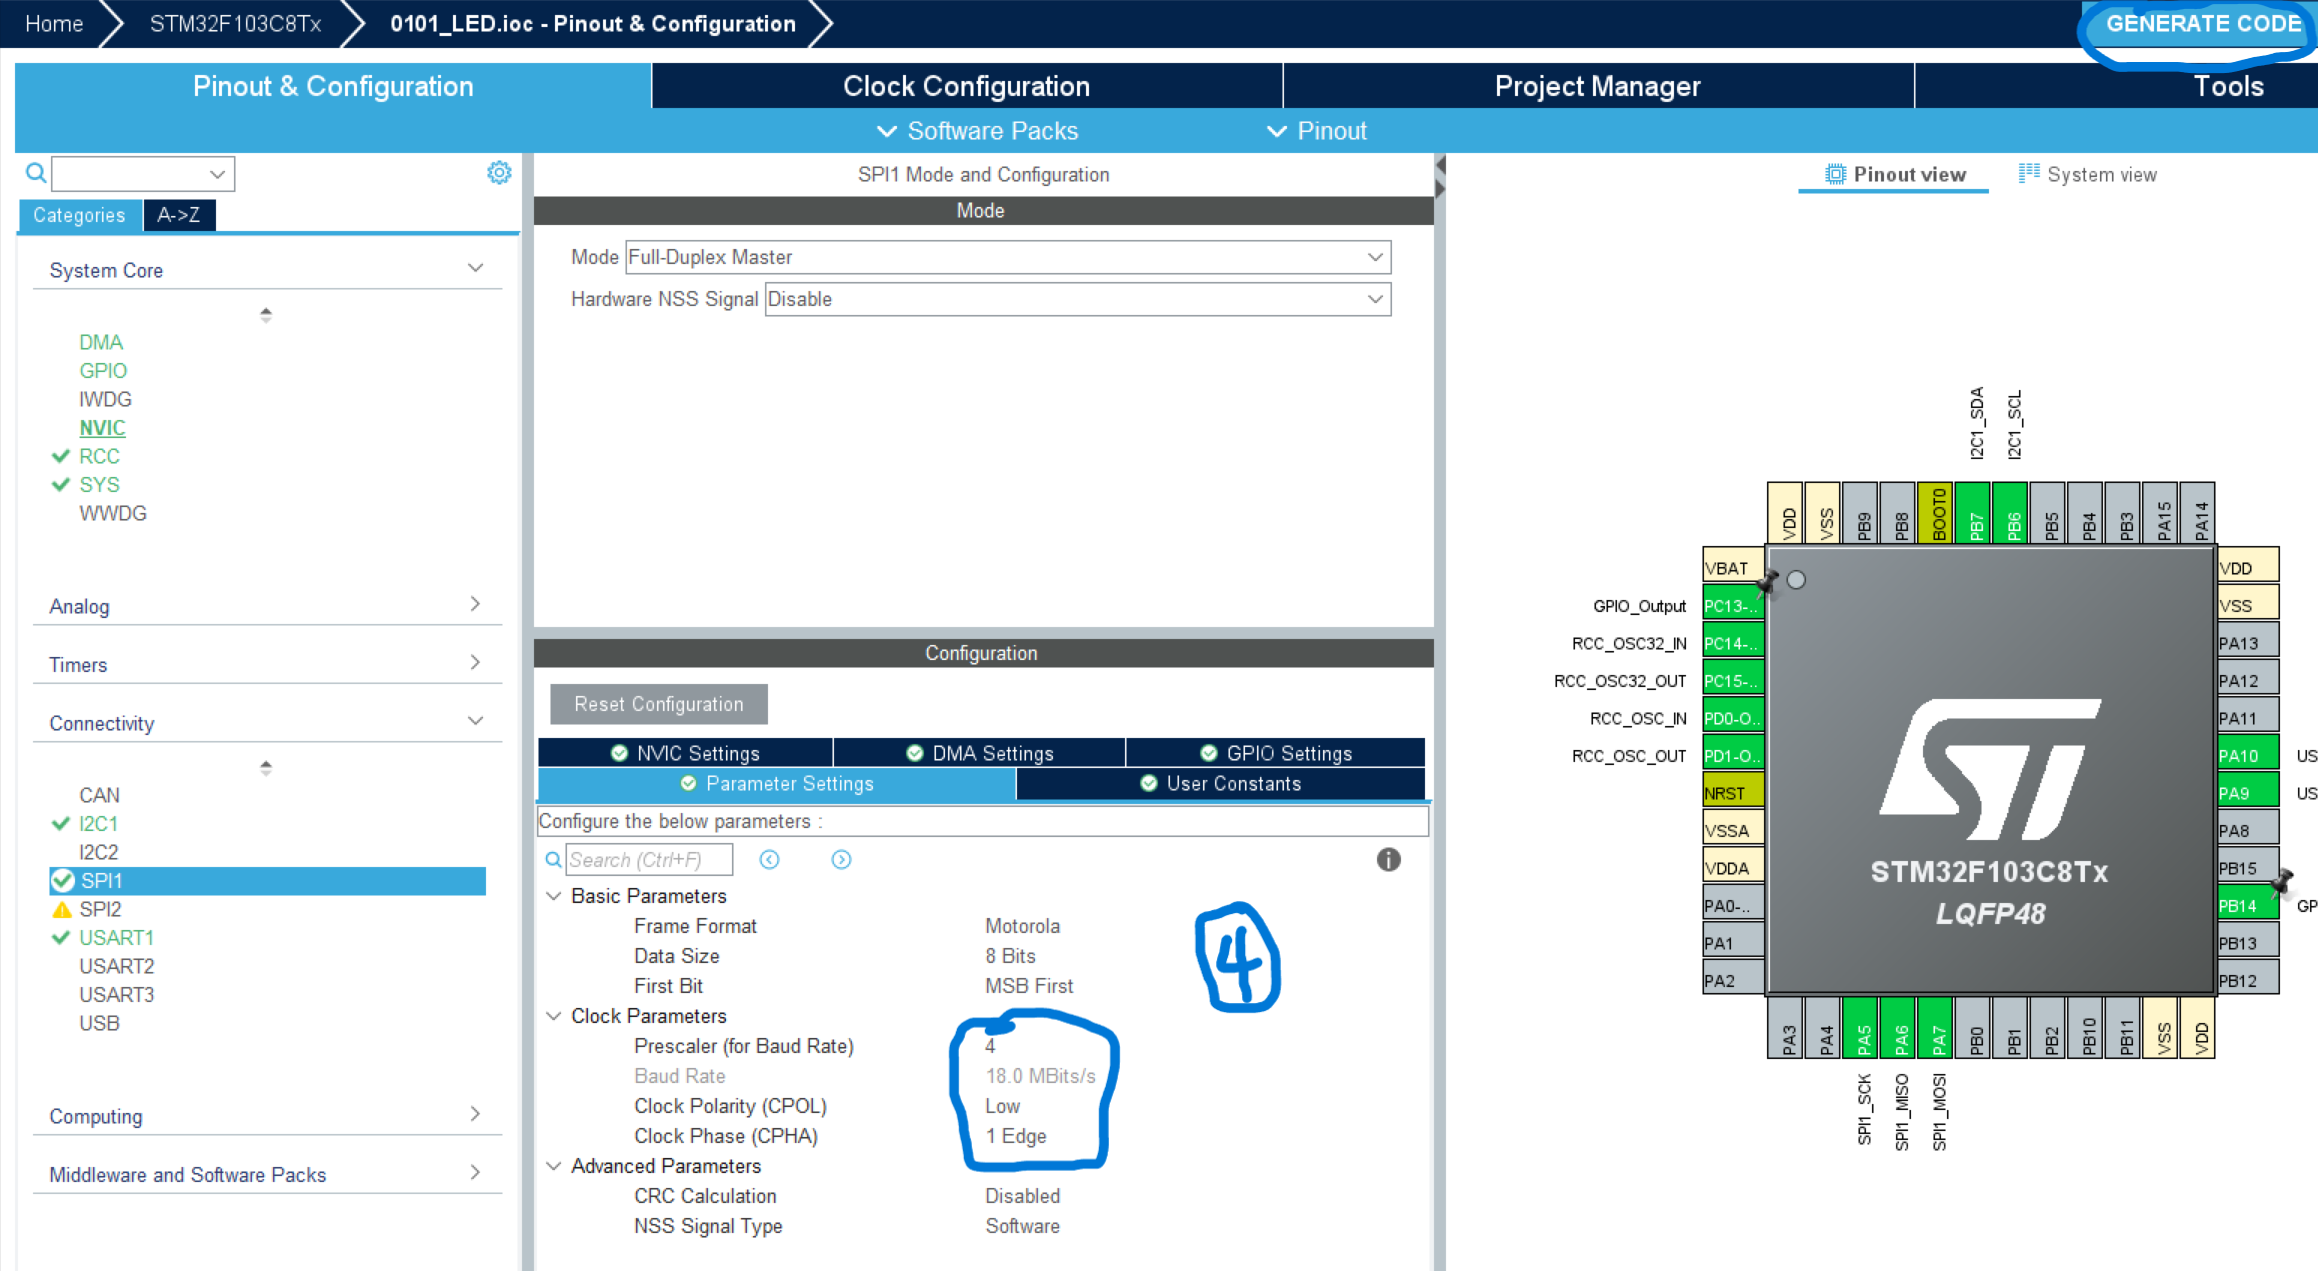This screenshot has width=2318, height=1271.
Task: Click the Reset Configuration button
Action: [659, 704]
